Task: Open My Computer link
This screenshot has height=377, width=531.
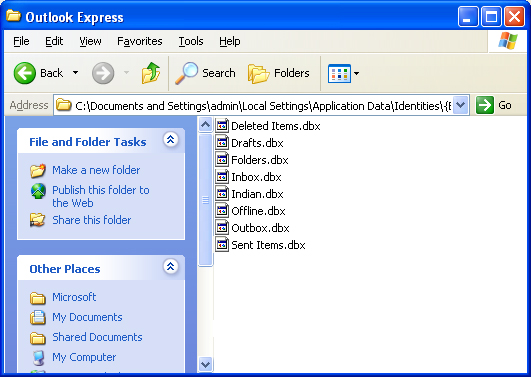Action: 84,357
